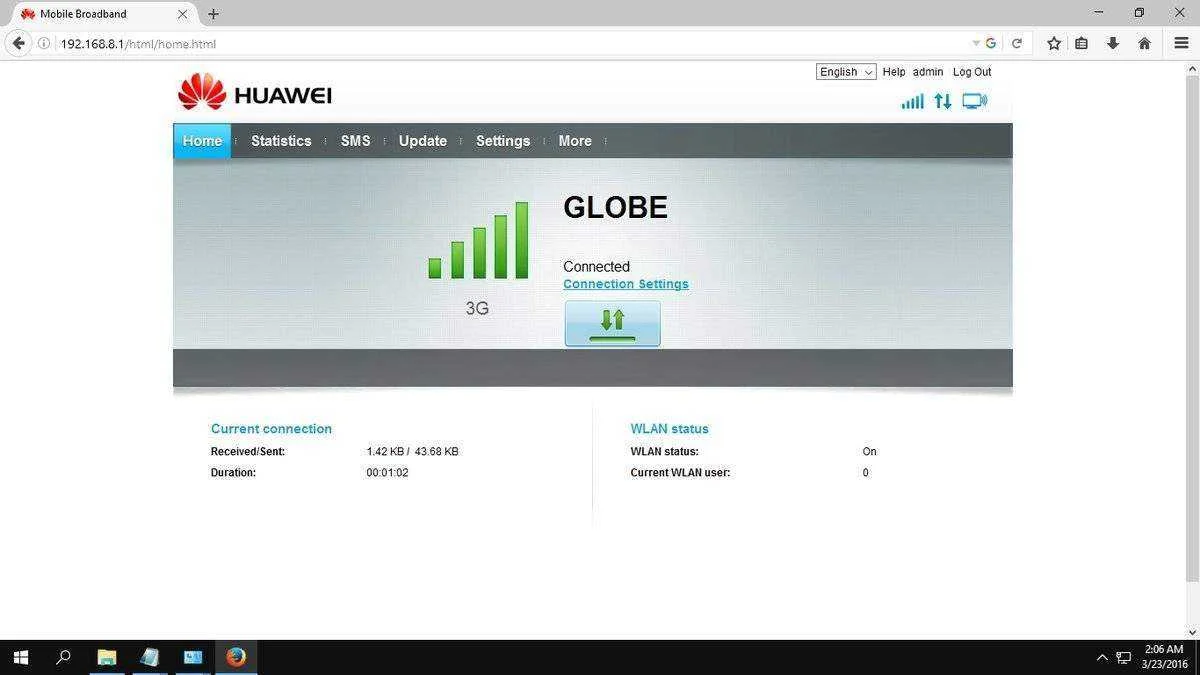Click the taskbar search magnifier
Screen dimensions: 1200x675
(x=63, y=657)
